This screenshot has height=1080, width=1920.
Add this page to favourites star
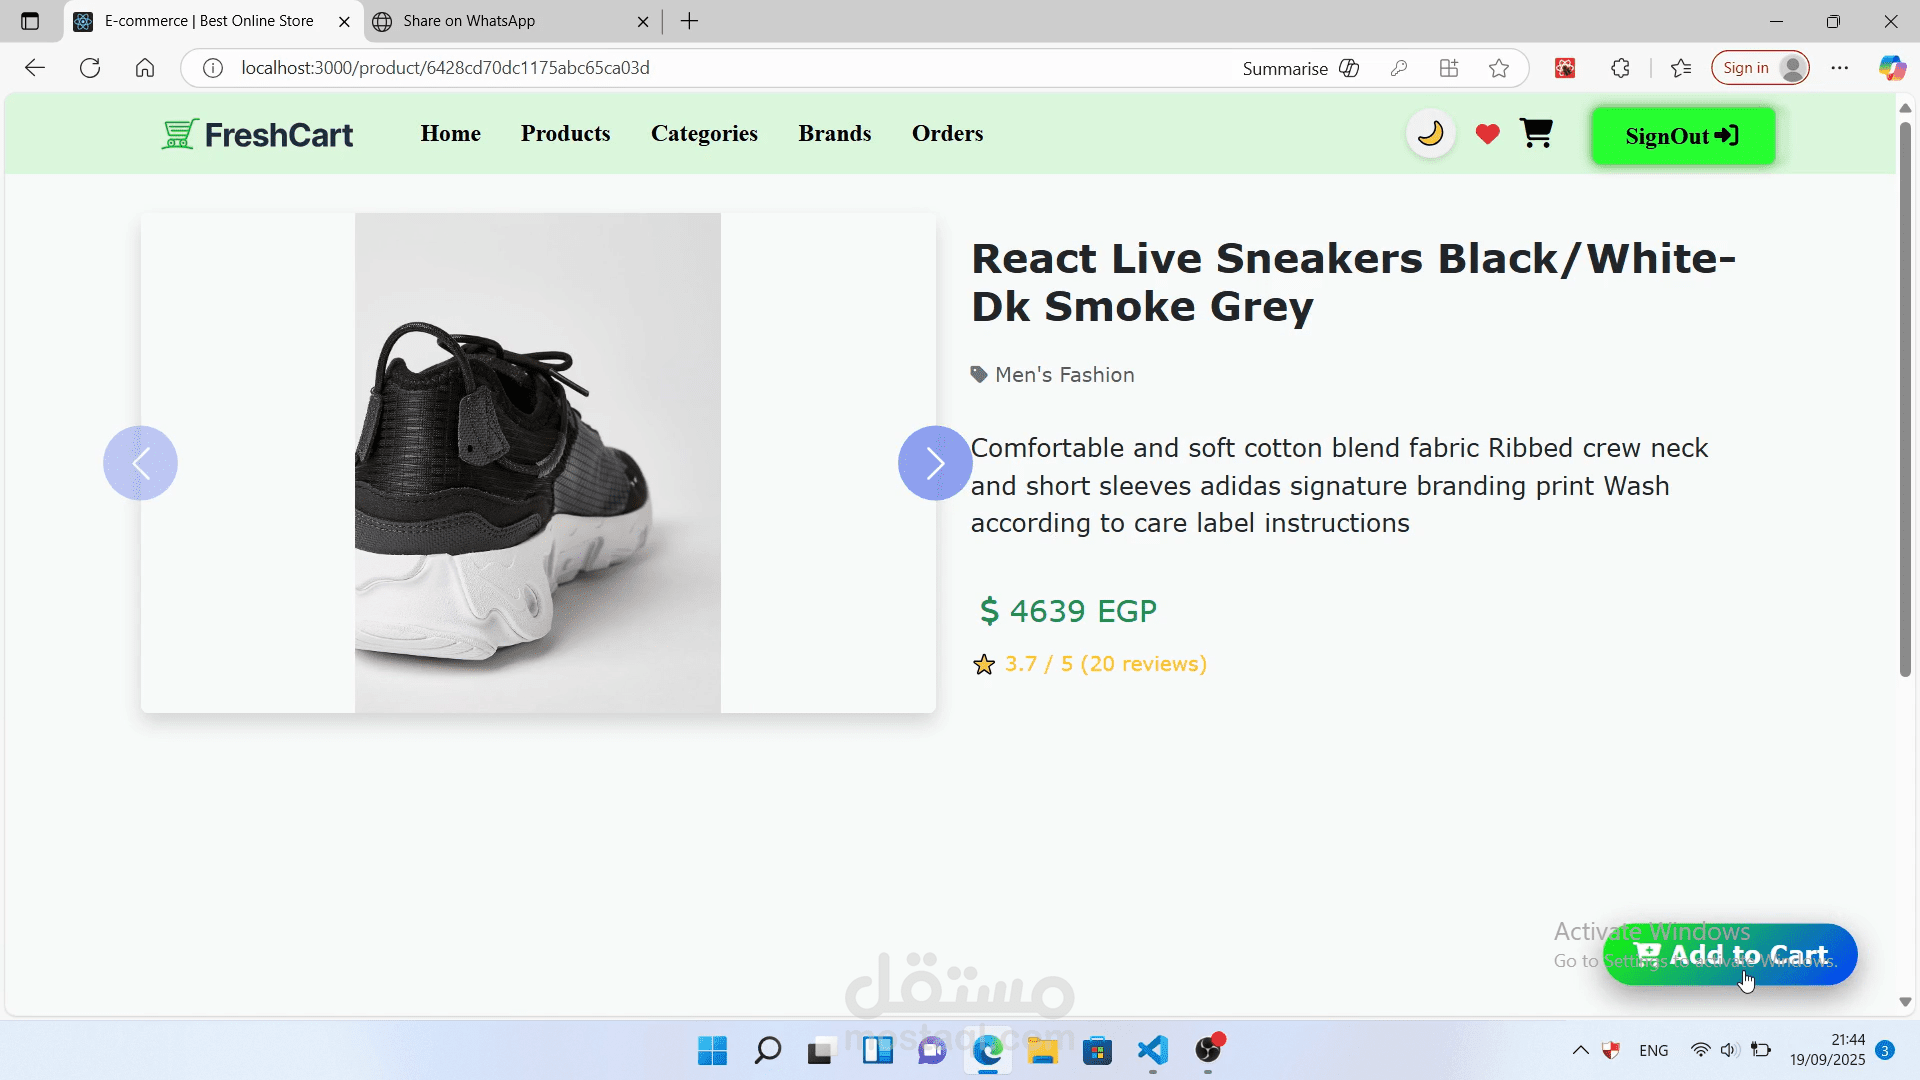point(1499,68)
